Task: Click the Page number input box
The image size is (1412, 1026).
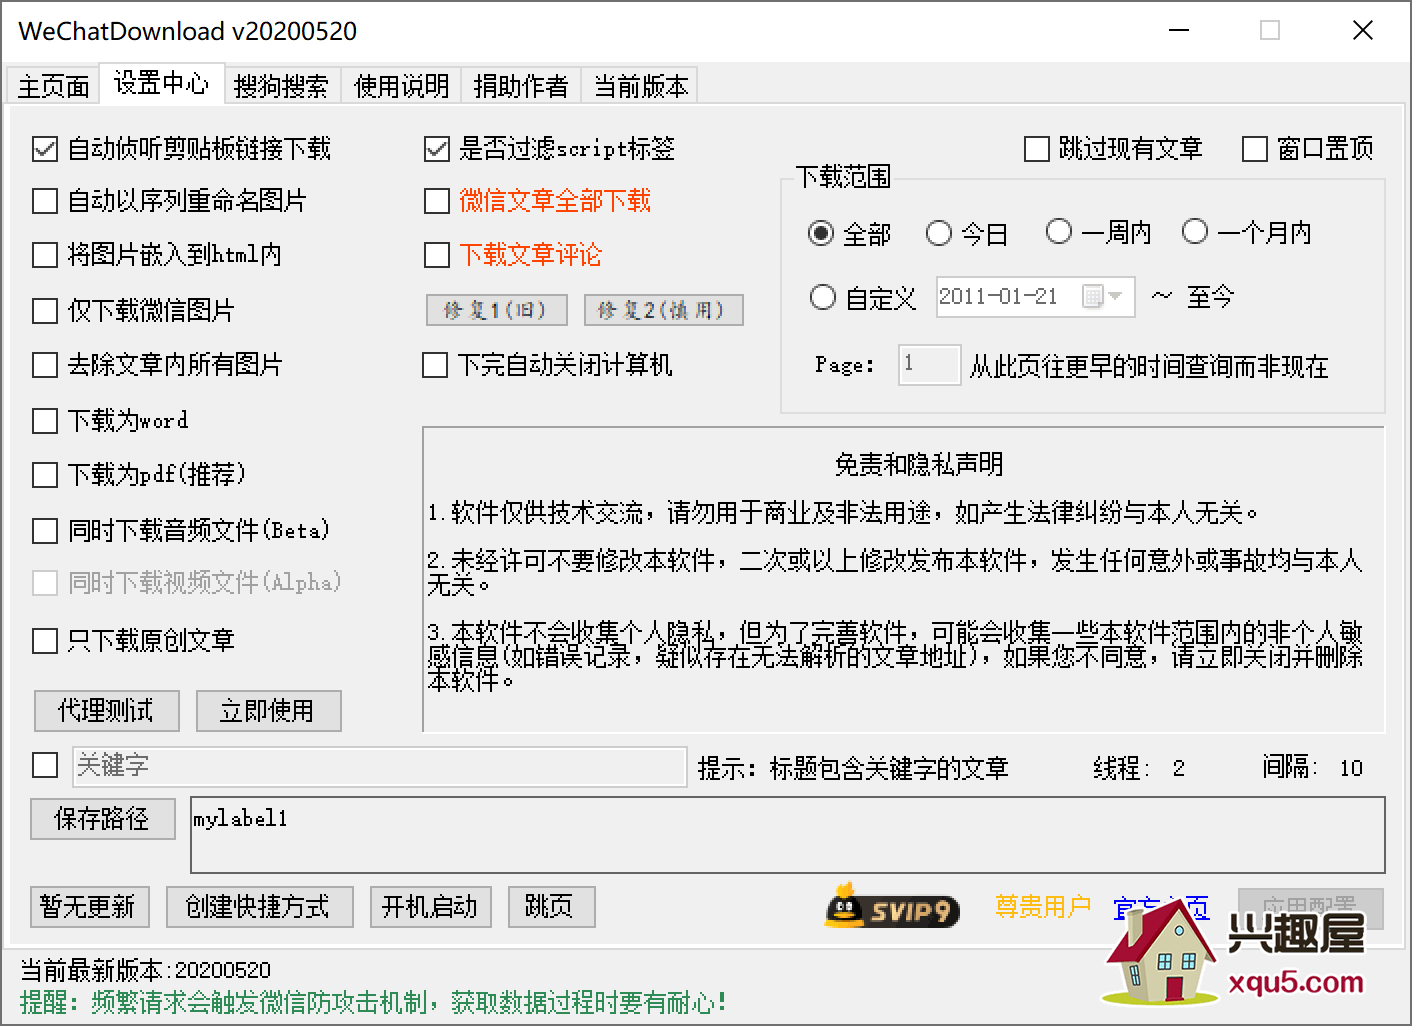Action: point(929,365)
